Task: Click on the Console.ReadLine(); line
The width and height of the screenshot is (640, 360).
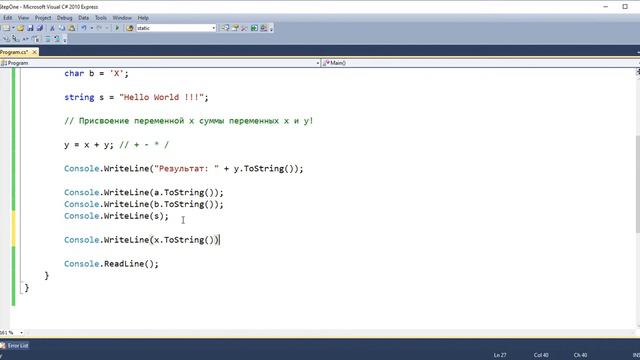Action: click(111, 264)
